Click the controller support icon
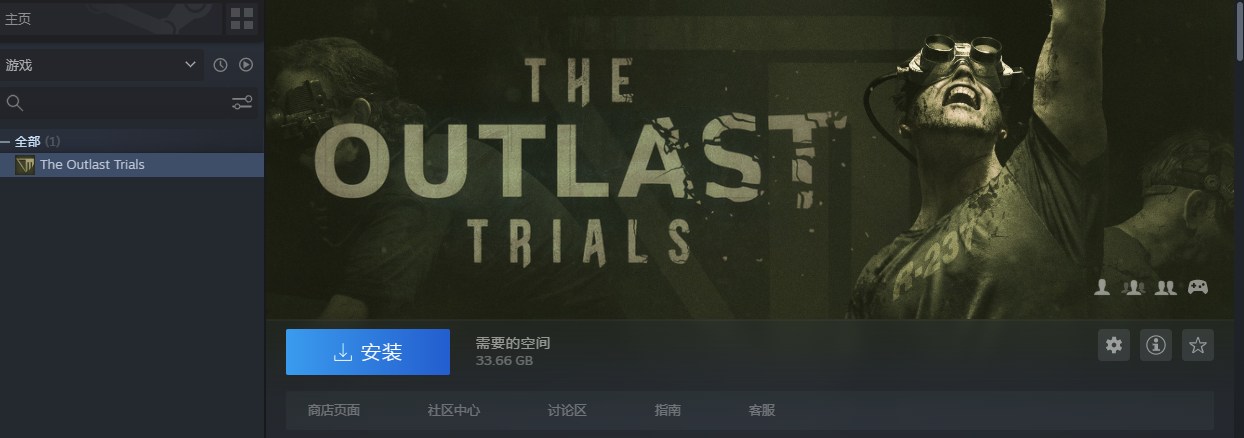1244x438 pixels. 1198,287
